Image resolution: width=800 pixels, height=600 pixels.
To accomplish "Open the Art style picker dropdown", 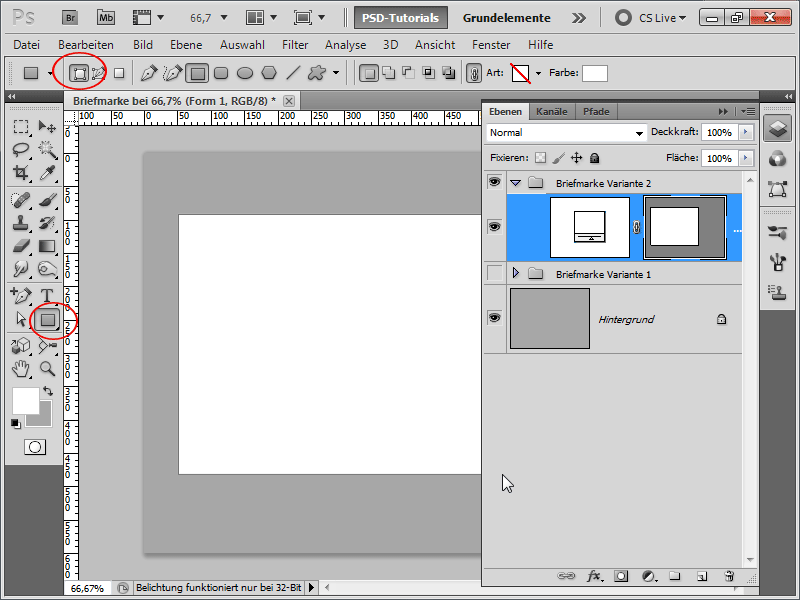I will (x=538, y=73).
